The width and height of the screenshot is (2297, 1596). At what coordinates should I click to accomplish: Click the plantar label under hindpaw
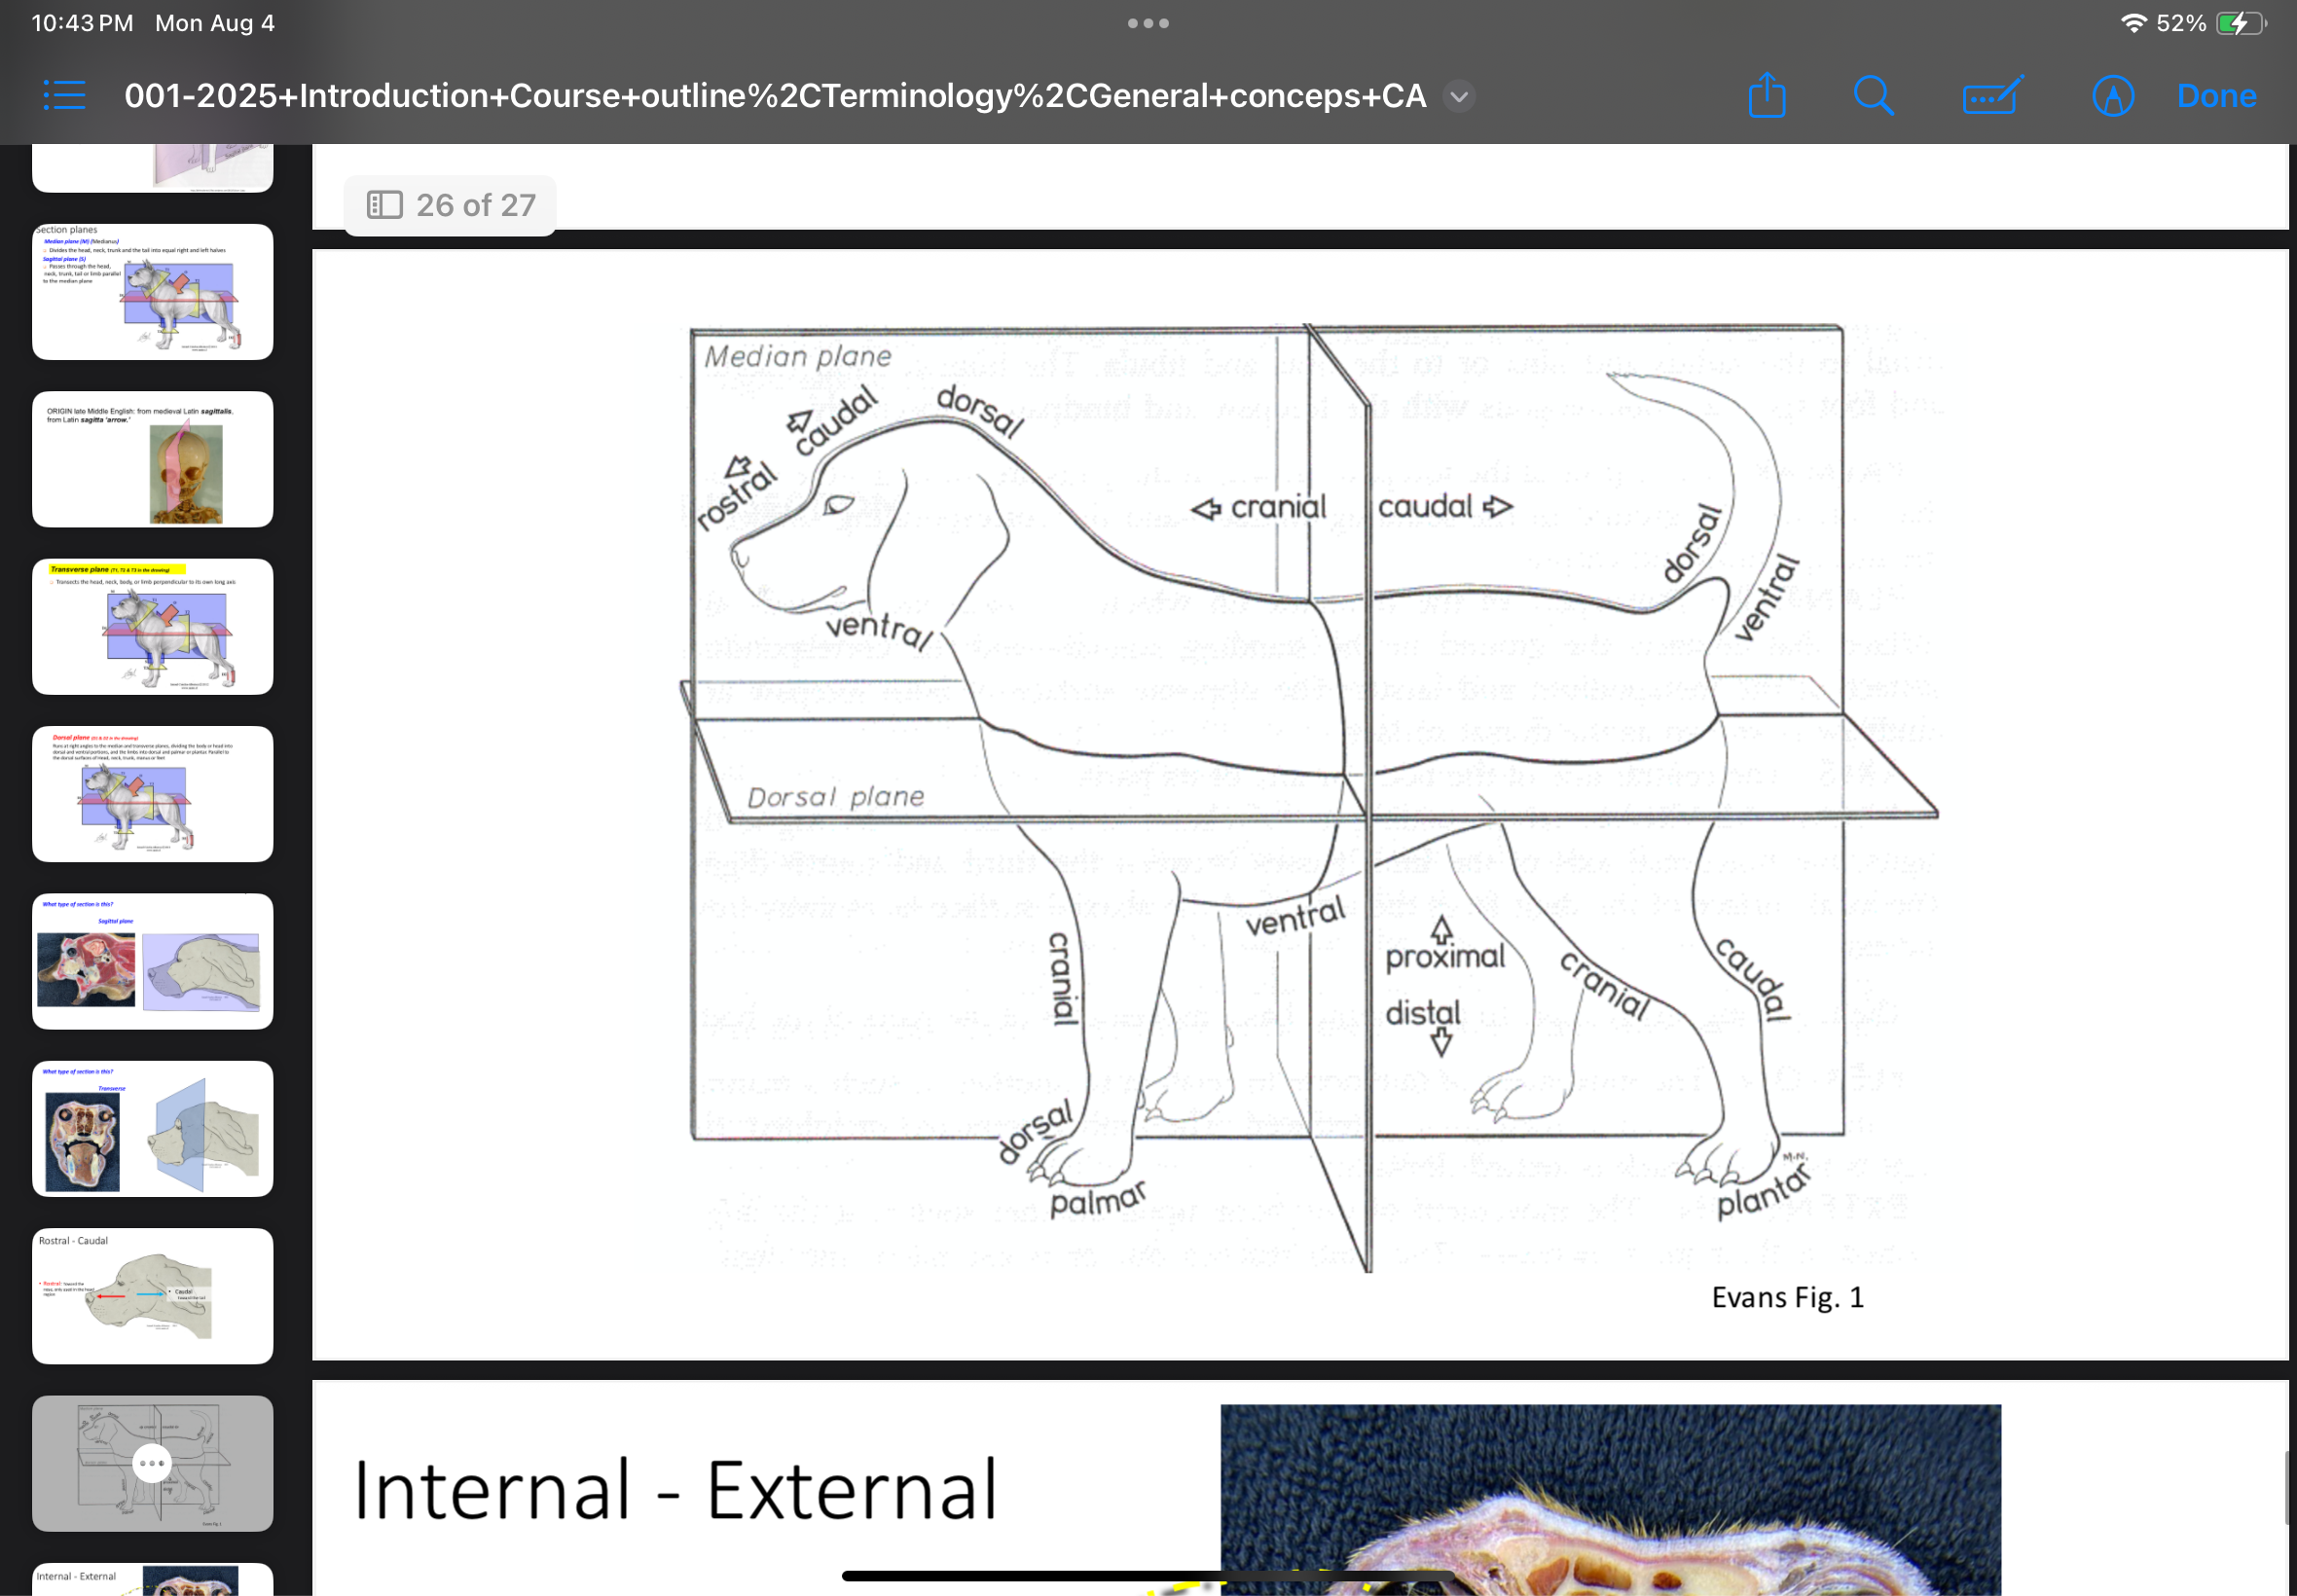pyautogui.click(x=1763, y=1193)
